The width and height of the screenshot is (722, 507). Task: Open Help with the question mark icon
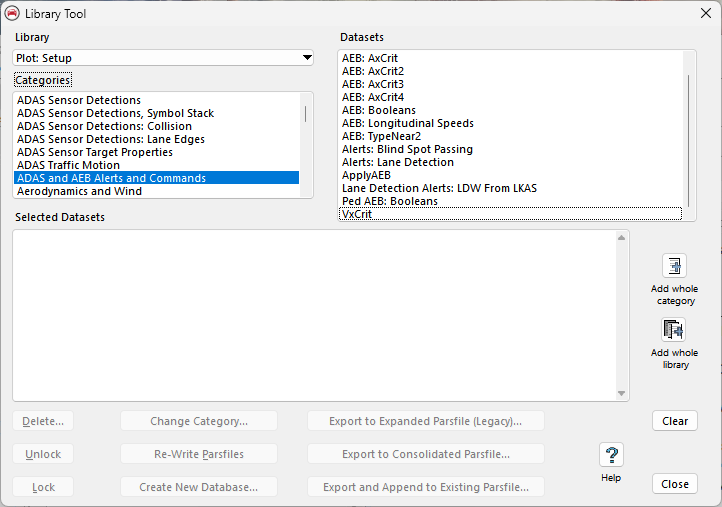(x=611, y=455)
